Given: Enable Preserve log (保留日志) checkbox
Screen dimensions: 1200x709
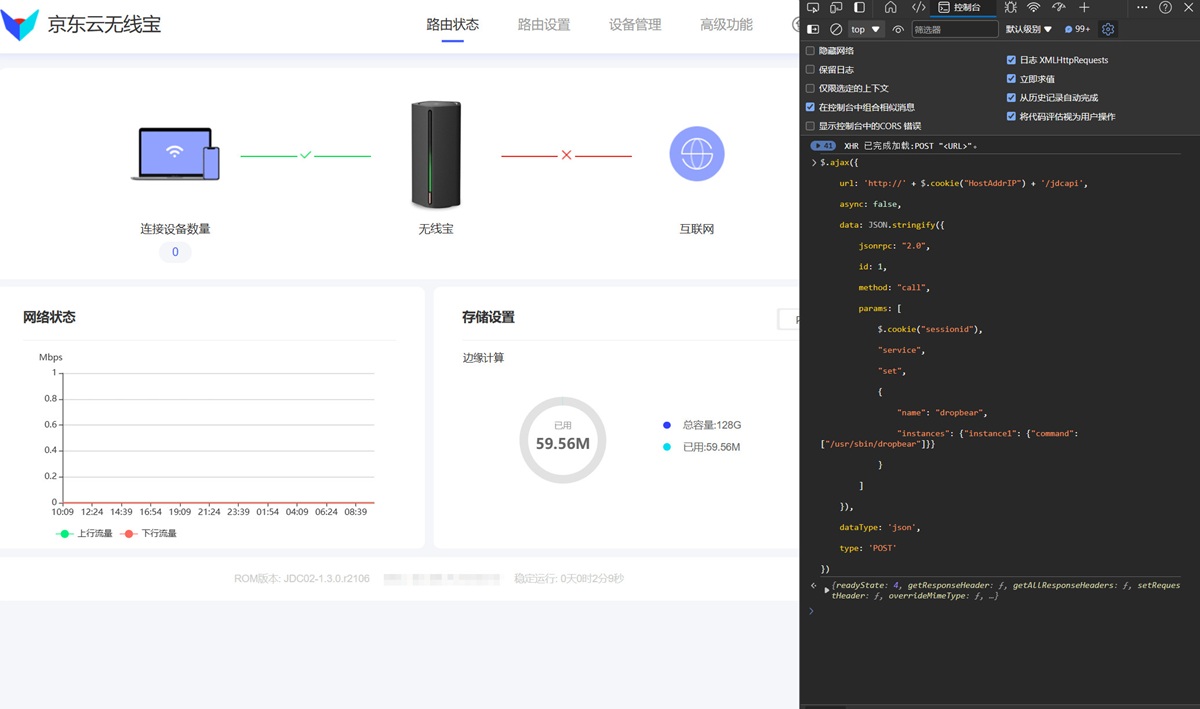Looking at the screenshot, I should (810, 70).
